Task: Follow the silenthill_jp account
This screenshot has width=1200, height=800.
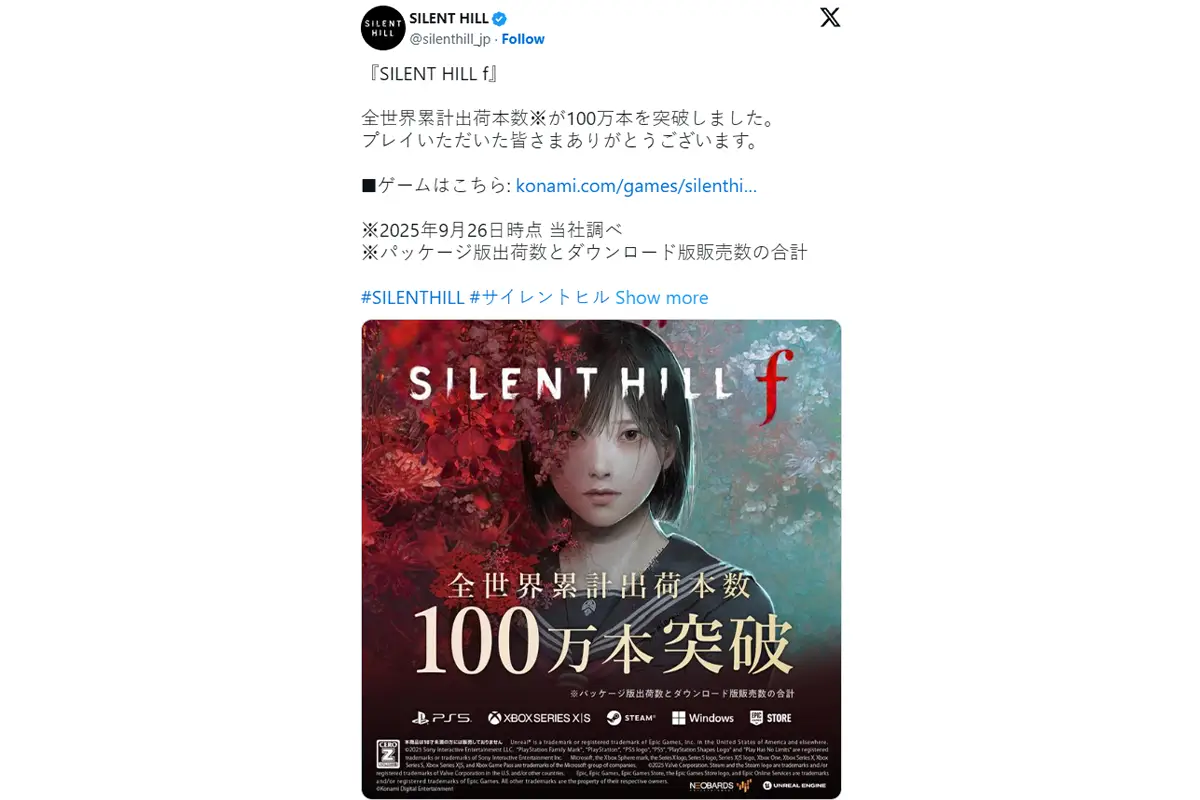Action: 523,39
